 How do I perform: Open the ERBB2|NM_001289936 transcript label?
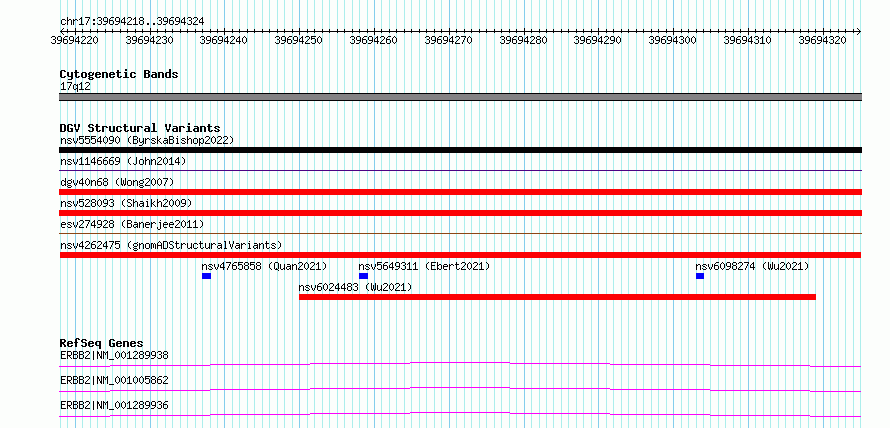(x=114, y=405)
